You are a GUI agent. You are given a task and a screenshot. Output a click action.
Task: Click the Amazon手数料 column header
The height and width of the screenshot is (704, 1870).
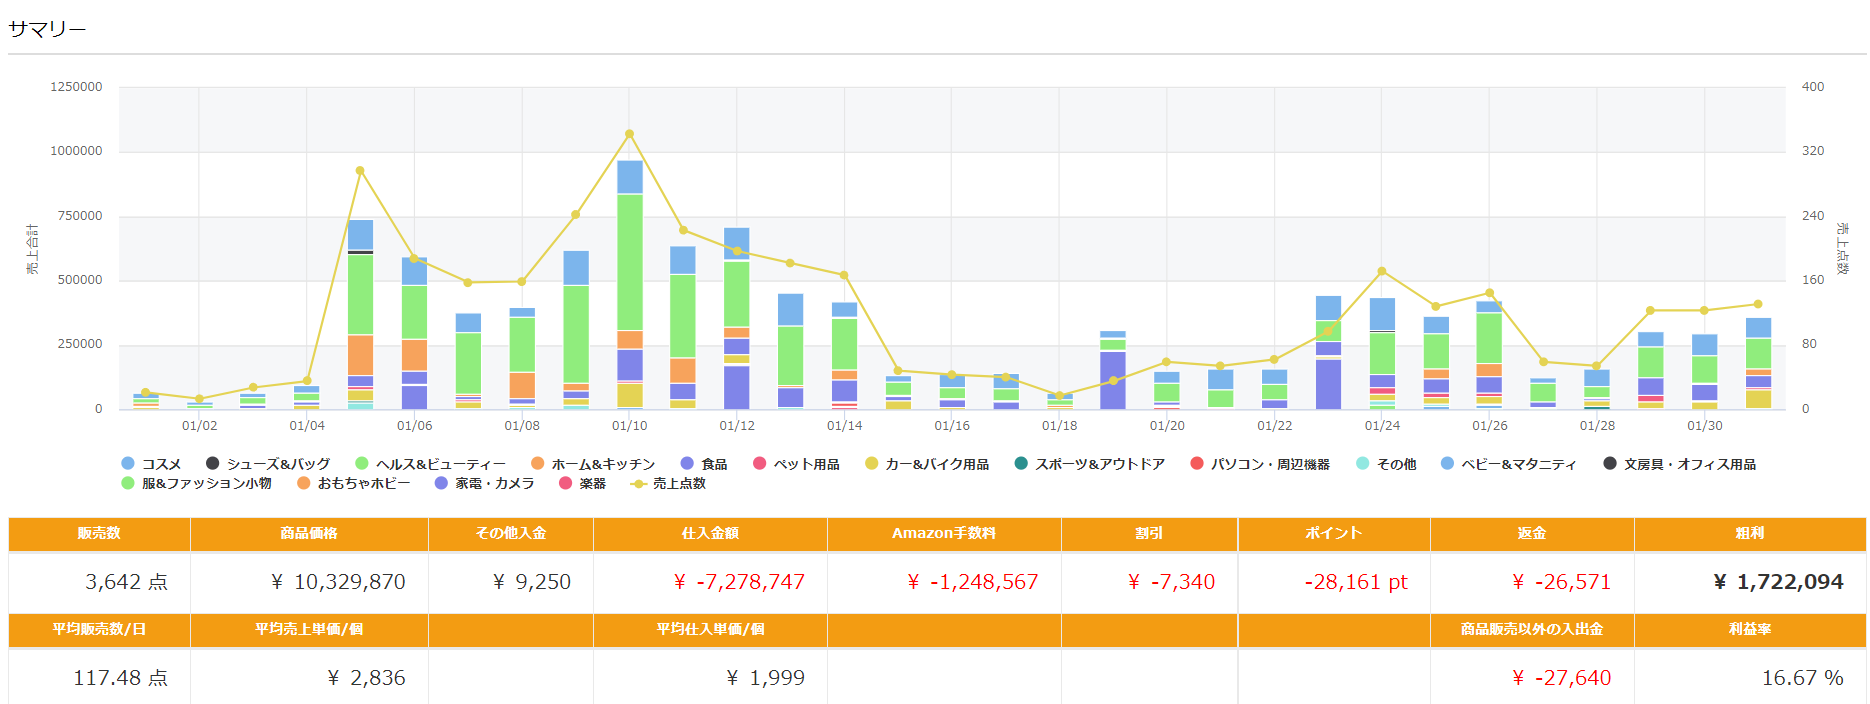943,533
